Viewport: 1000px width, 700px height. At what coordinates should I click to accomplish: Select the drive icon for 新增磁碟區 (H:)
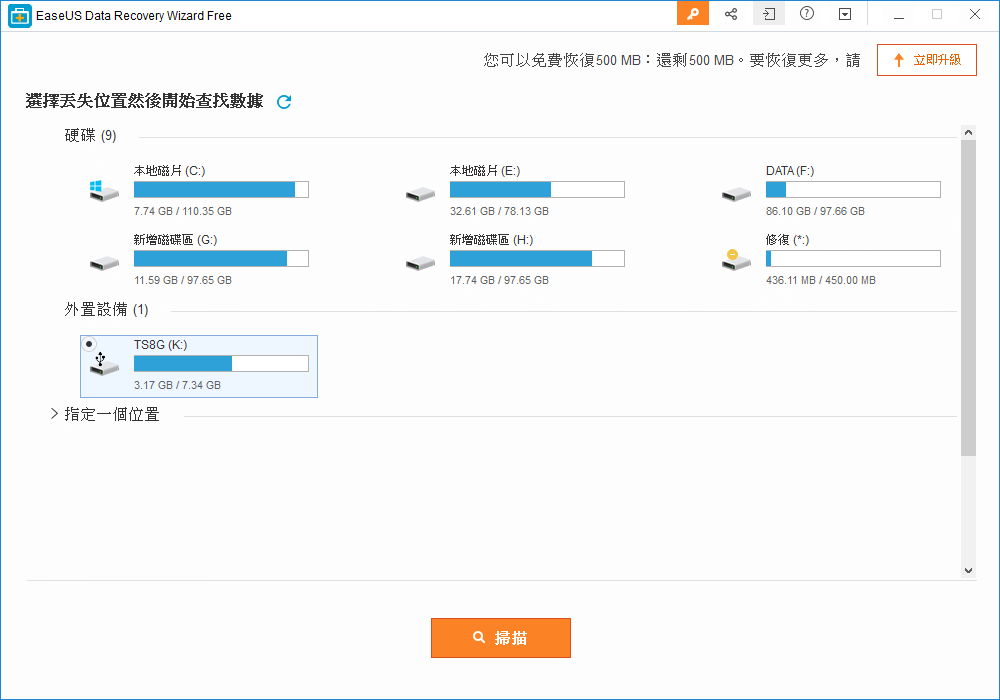click(420, 263)
